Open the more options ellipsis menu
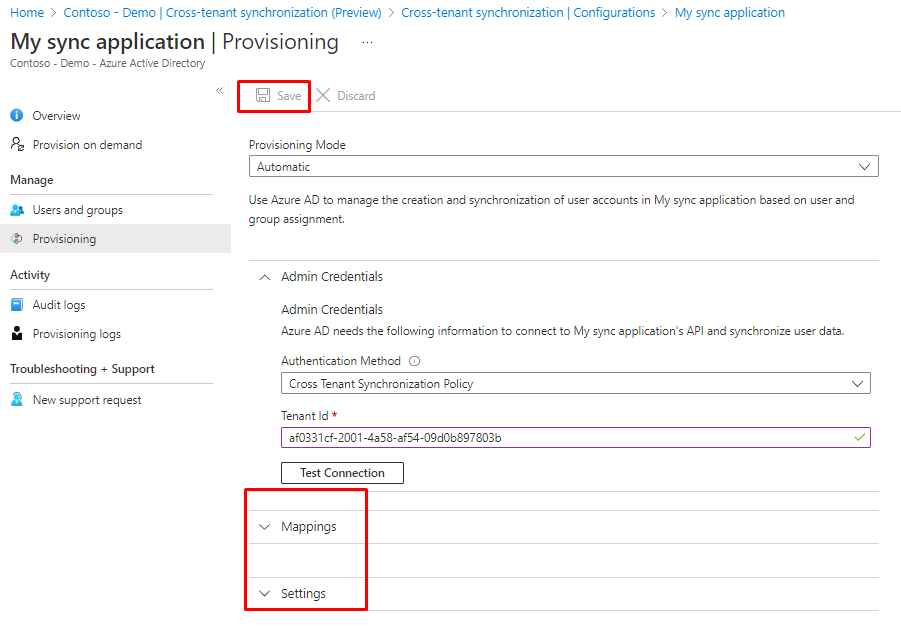Image resolution: width=901 pixels, height=639 pixels. 367,43
